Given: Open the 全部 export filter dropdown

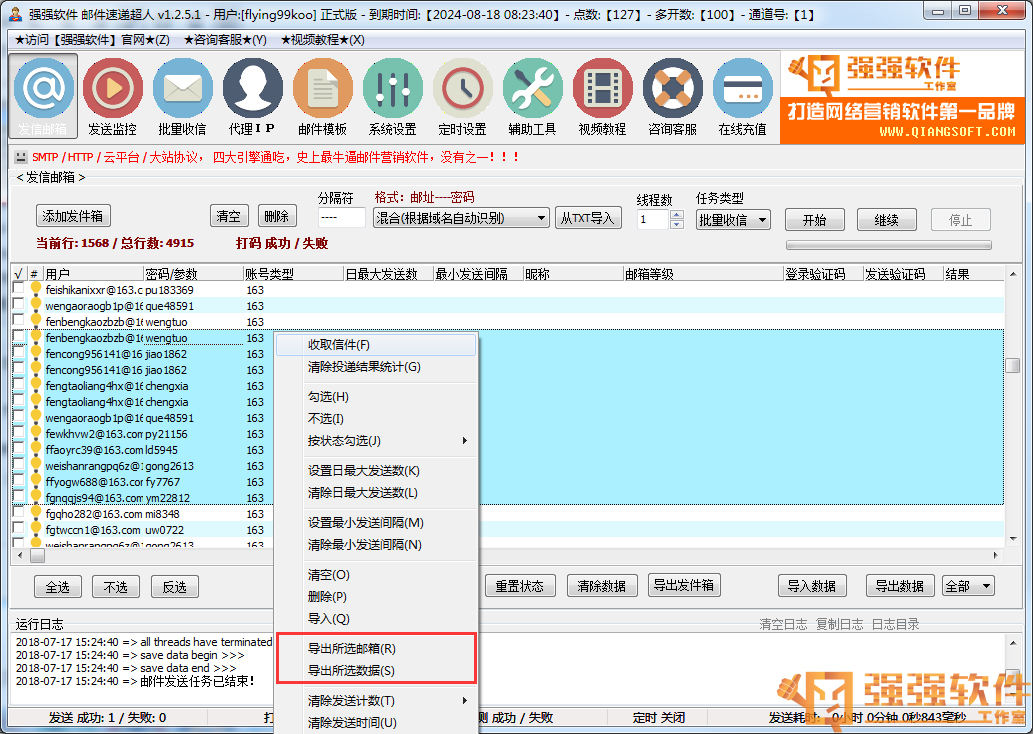Looking at the screenshot, I should tap(968, 586).
